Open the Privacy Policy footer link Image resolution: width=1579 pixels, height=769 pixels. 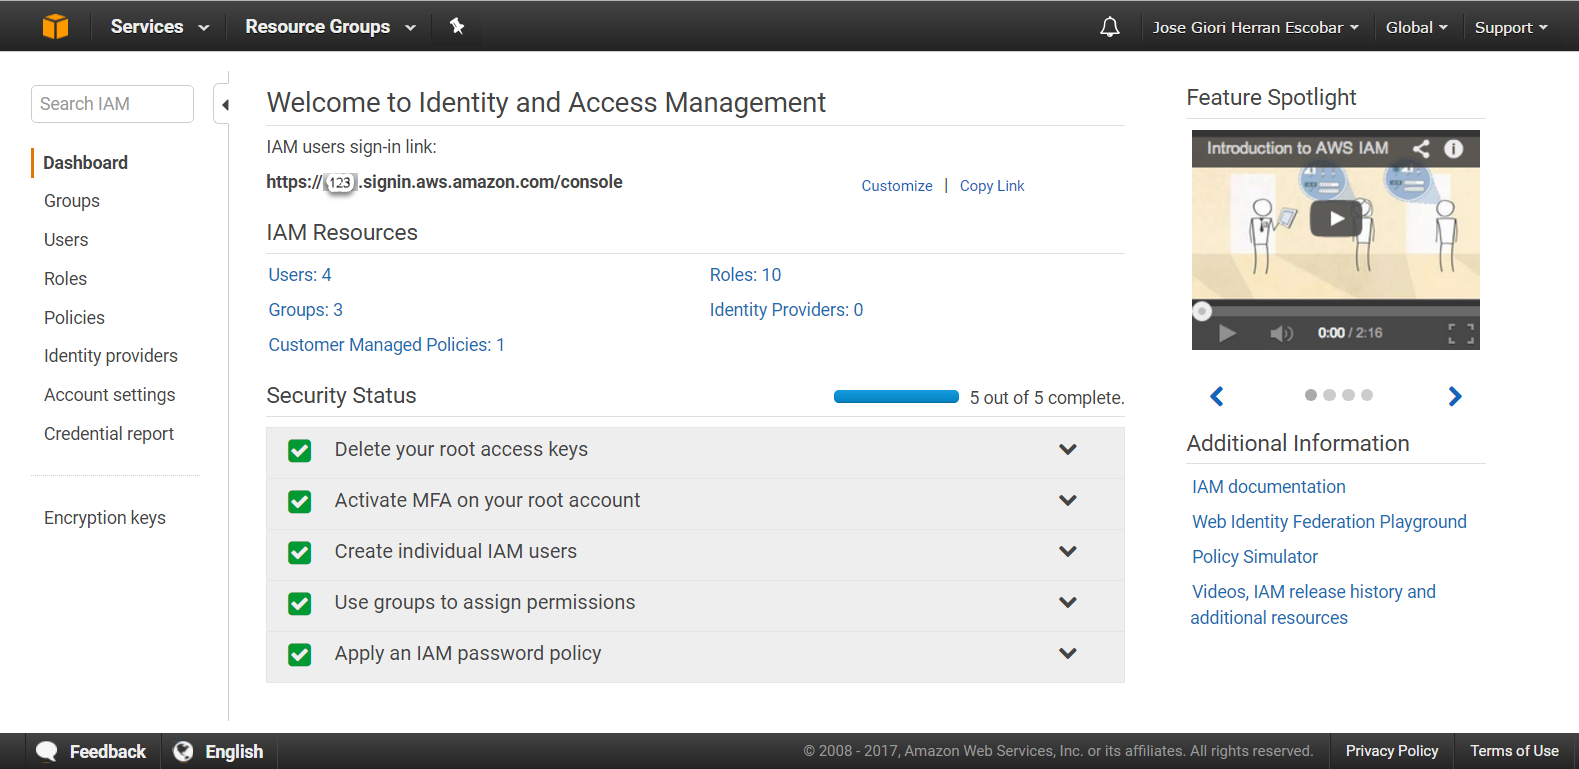1392,751
